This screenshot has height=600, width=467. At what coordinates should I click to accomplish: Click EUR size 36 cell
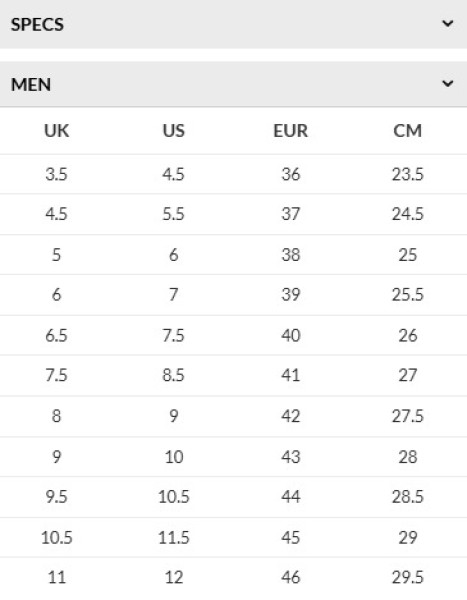(291, 174)
